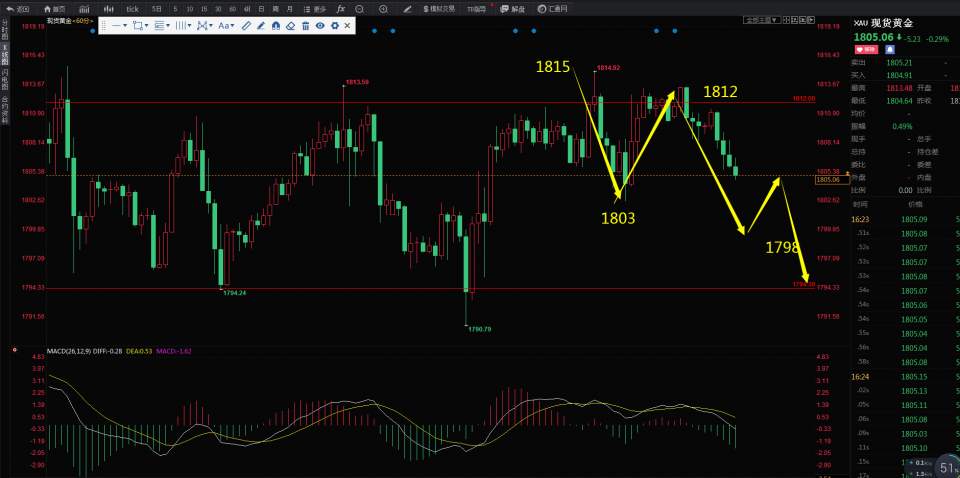Expand the 更多 more periods list
Viewport: 960px width, 478px height.
pyautogui.click(x=316, y=9)
